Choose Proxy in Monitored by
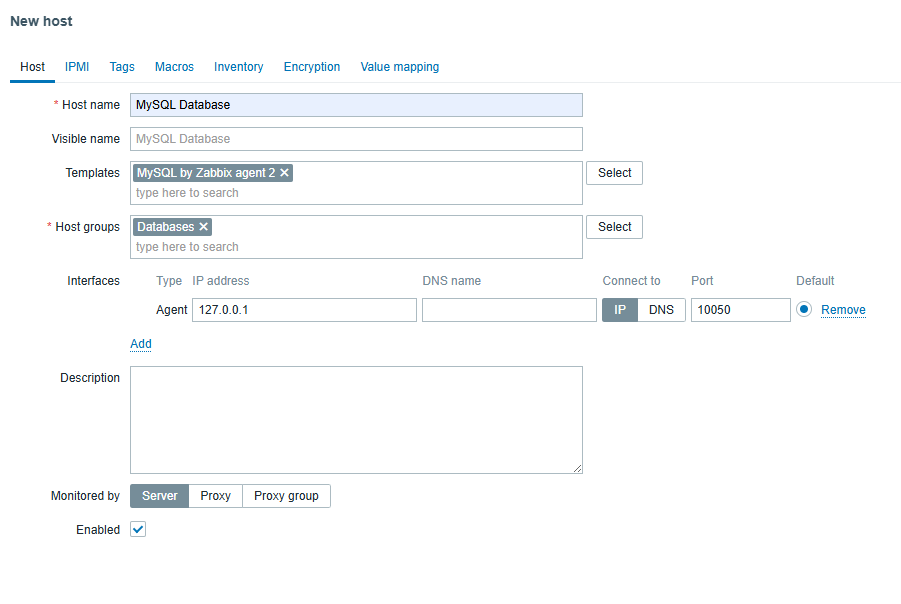901x604 pixels. (215, 496)
